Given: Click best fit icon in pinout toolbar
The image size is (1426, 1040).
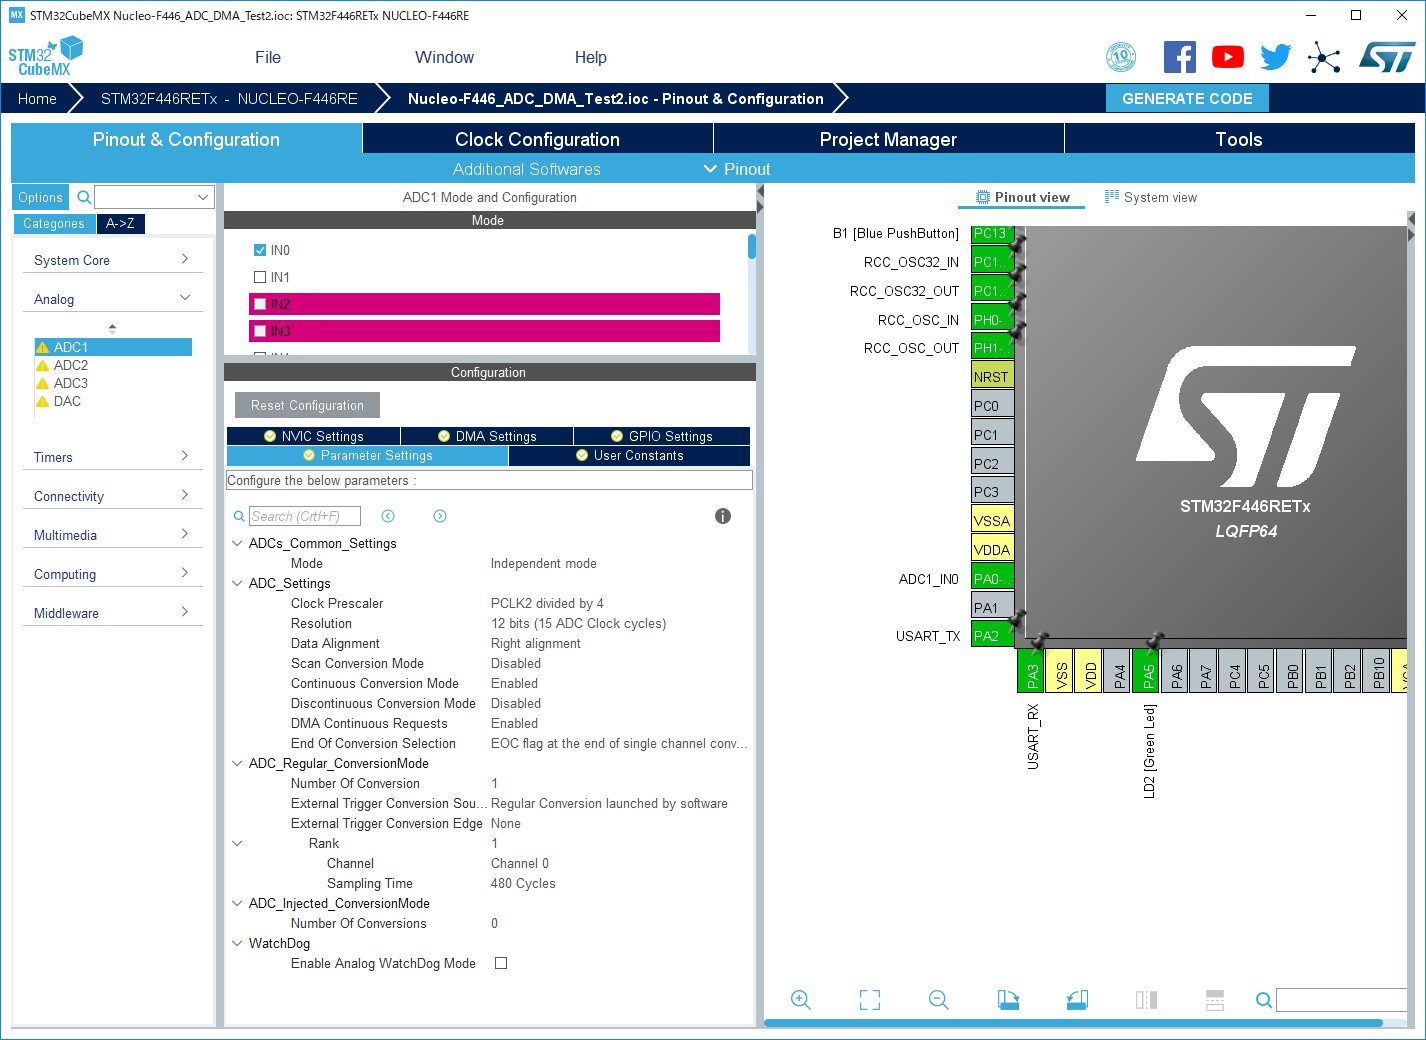Looking at the screenshot, I should pos(869,999).
